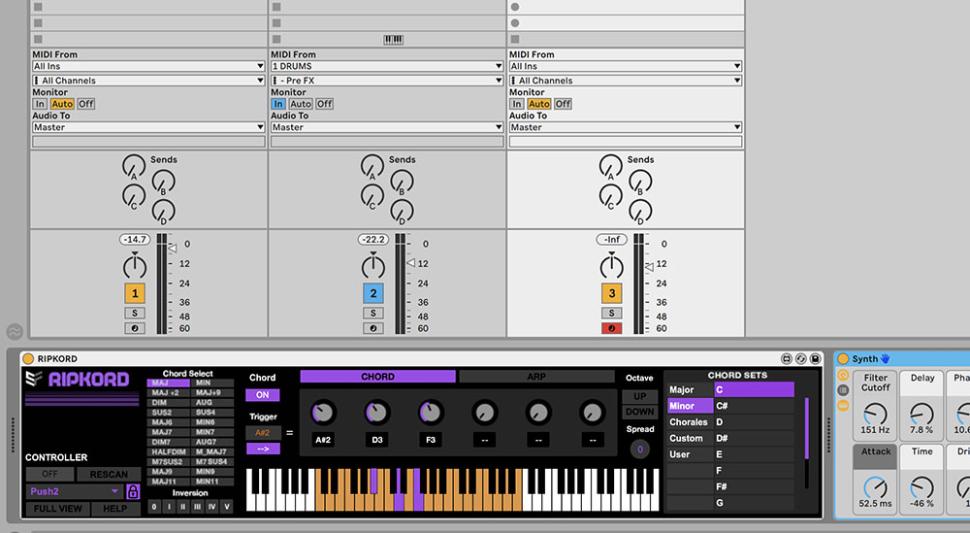Open the 1 DRUMS MIDI From dropdown

pos(387,66)
